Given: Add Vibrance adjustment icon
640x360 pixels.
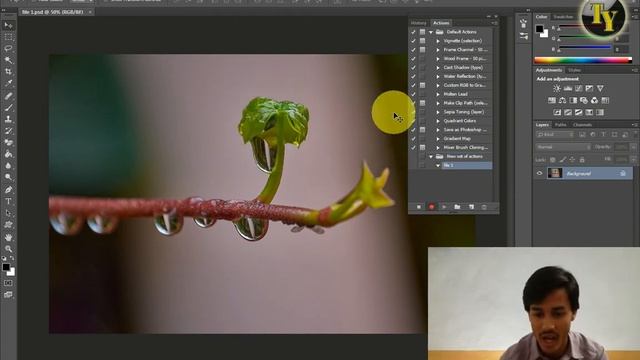Looking at the screenshot, I should pyautogui.click(x=600, y=89).
